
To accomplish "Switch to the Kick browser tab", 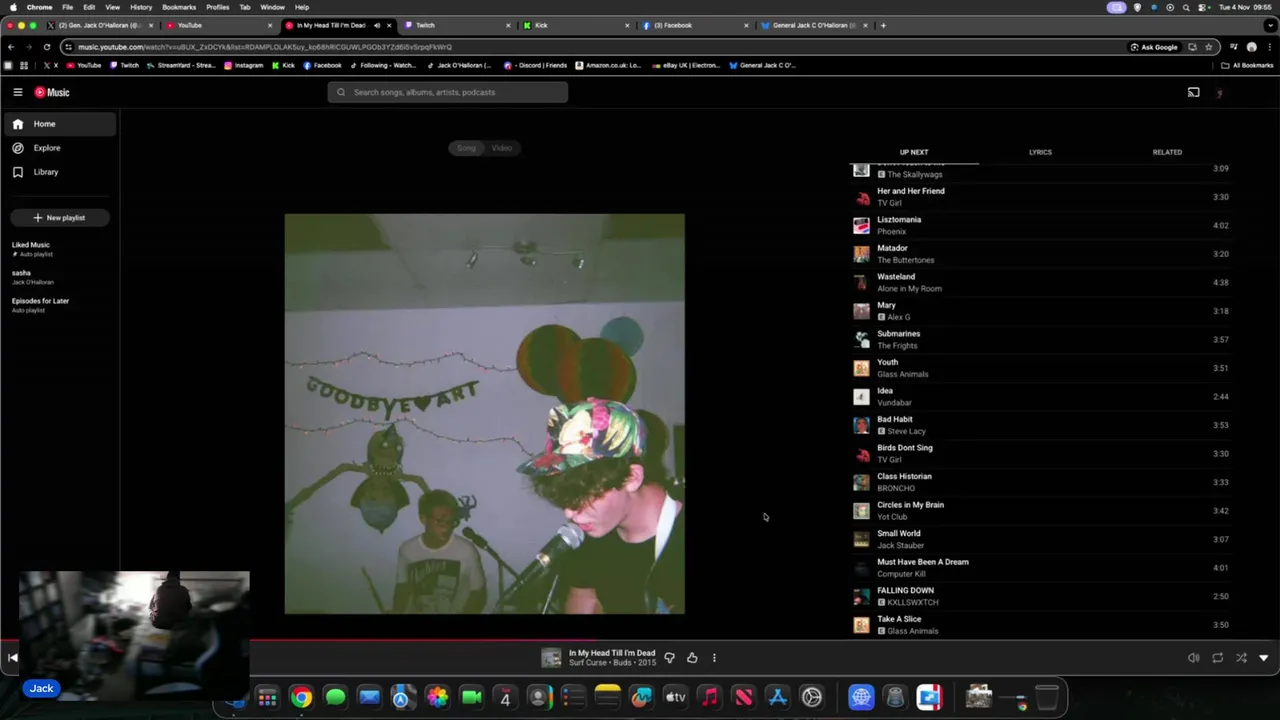I will pyautogui.click(x=577, y=25).
